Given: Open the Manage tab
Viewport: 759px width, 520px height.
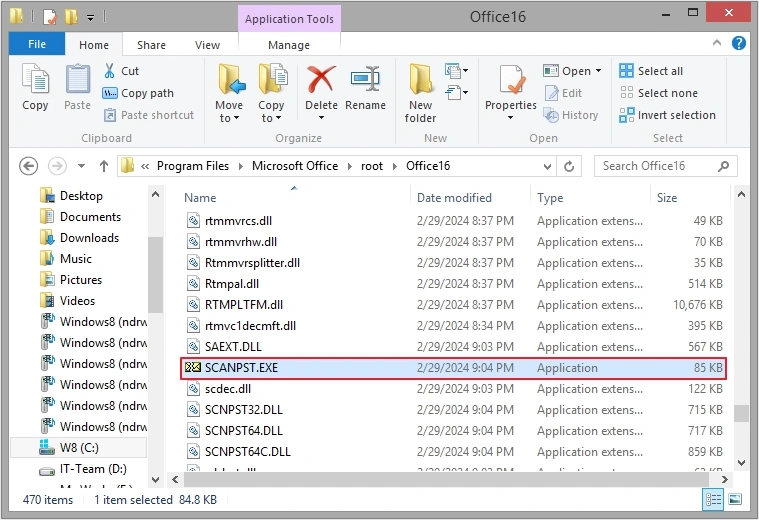Looking at the screenshot, I should (x=288, y=45).
